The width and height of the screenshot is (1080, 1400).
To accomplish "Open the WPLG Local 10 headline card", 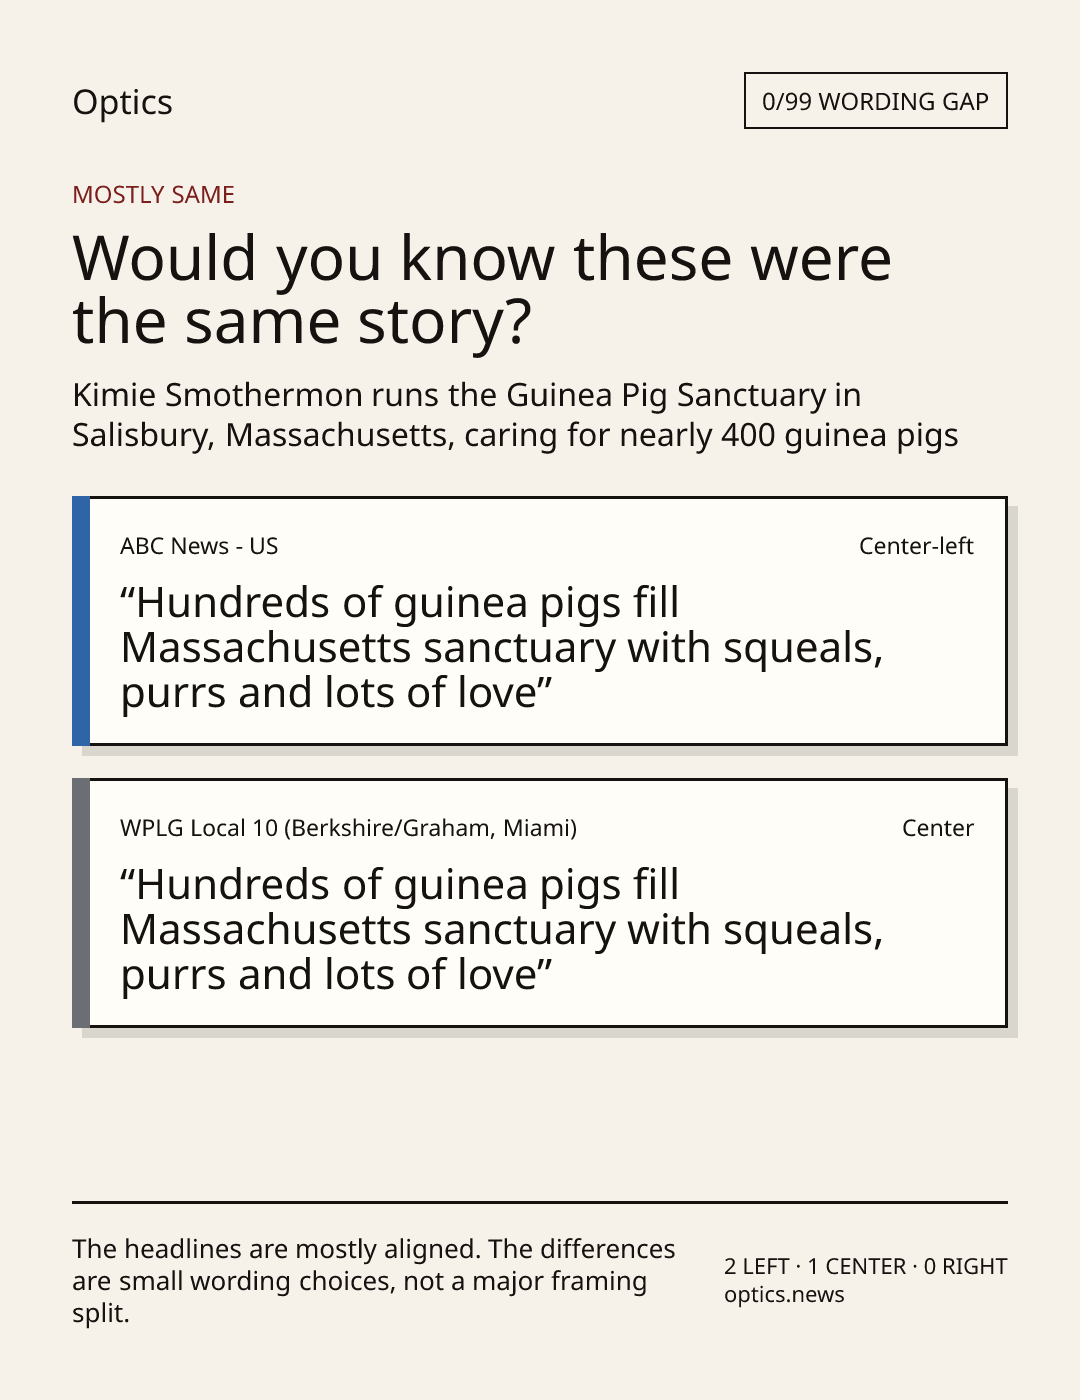I will 540,903.
